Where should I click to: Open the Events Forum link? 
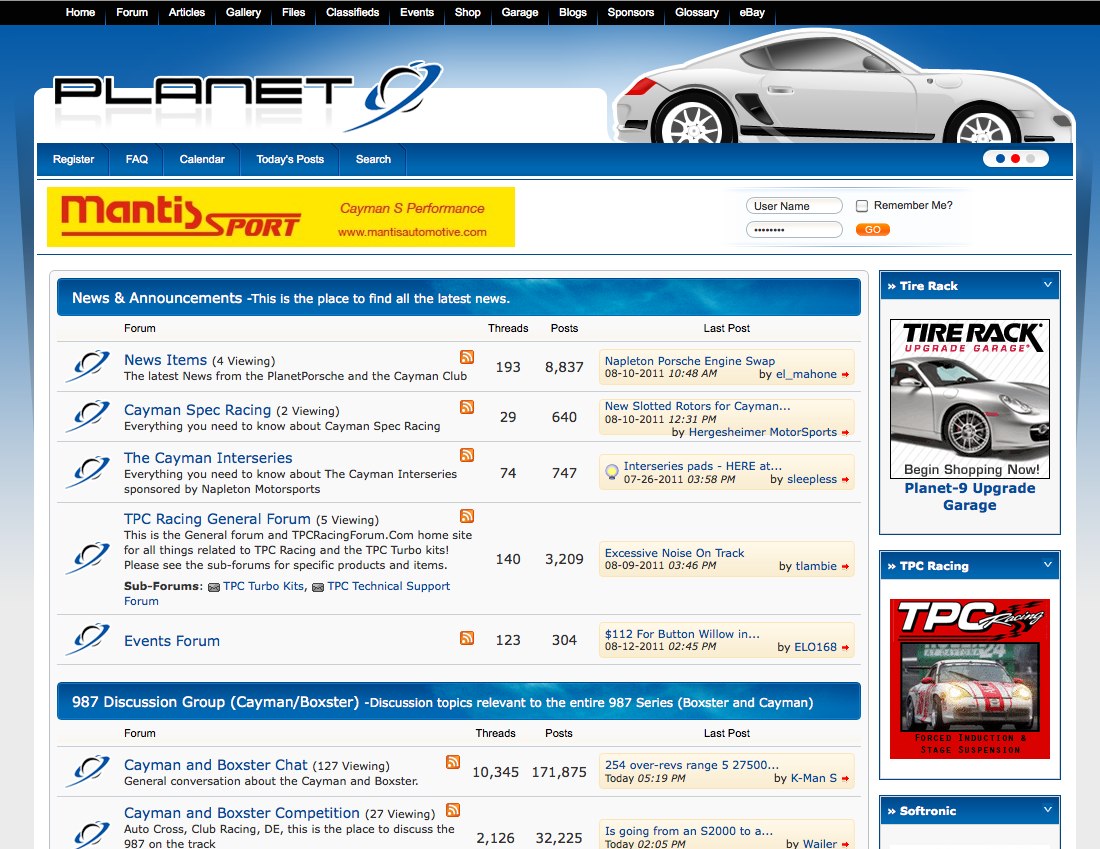click(x=172, y=641)
